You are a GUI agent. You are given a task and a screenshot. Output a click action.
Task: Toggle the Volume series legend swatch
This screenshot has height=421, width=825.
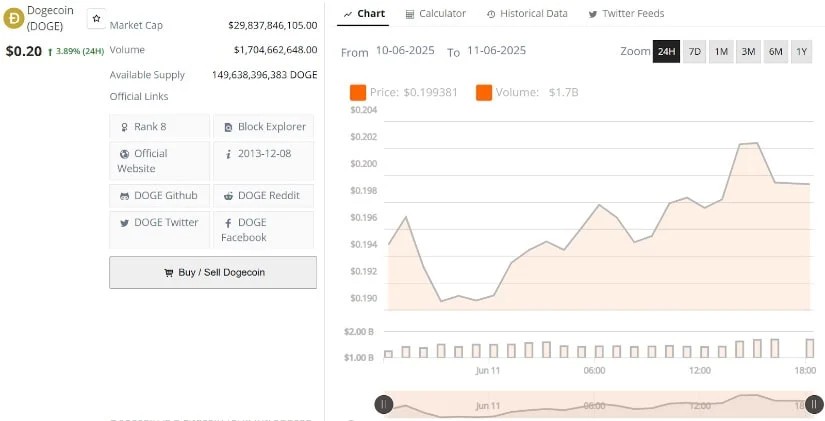484,93
